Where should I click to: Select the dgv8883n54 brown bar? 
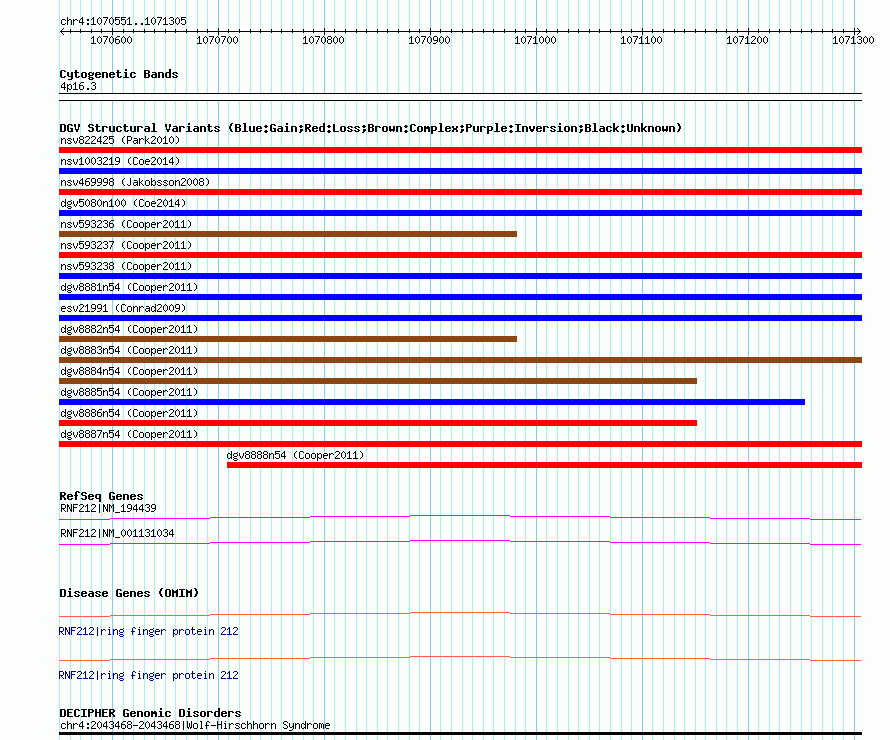pyautogui.click(x=460, y=360)
